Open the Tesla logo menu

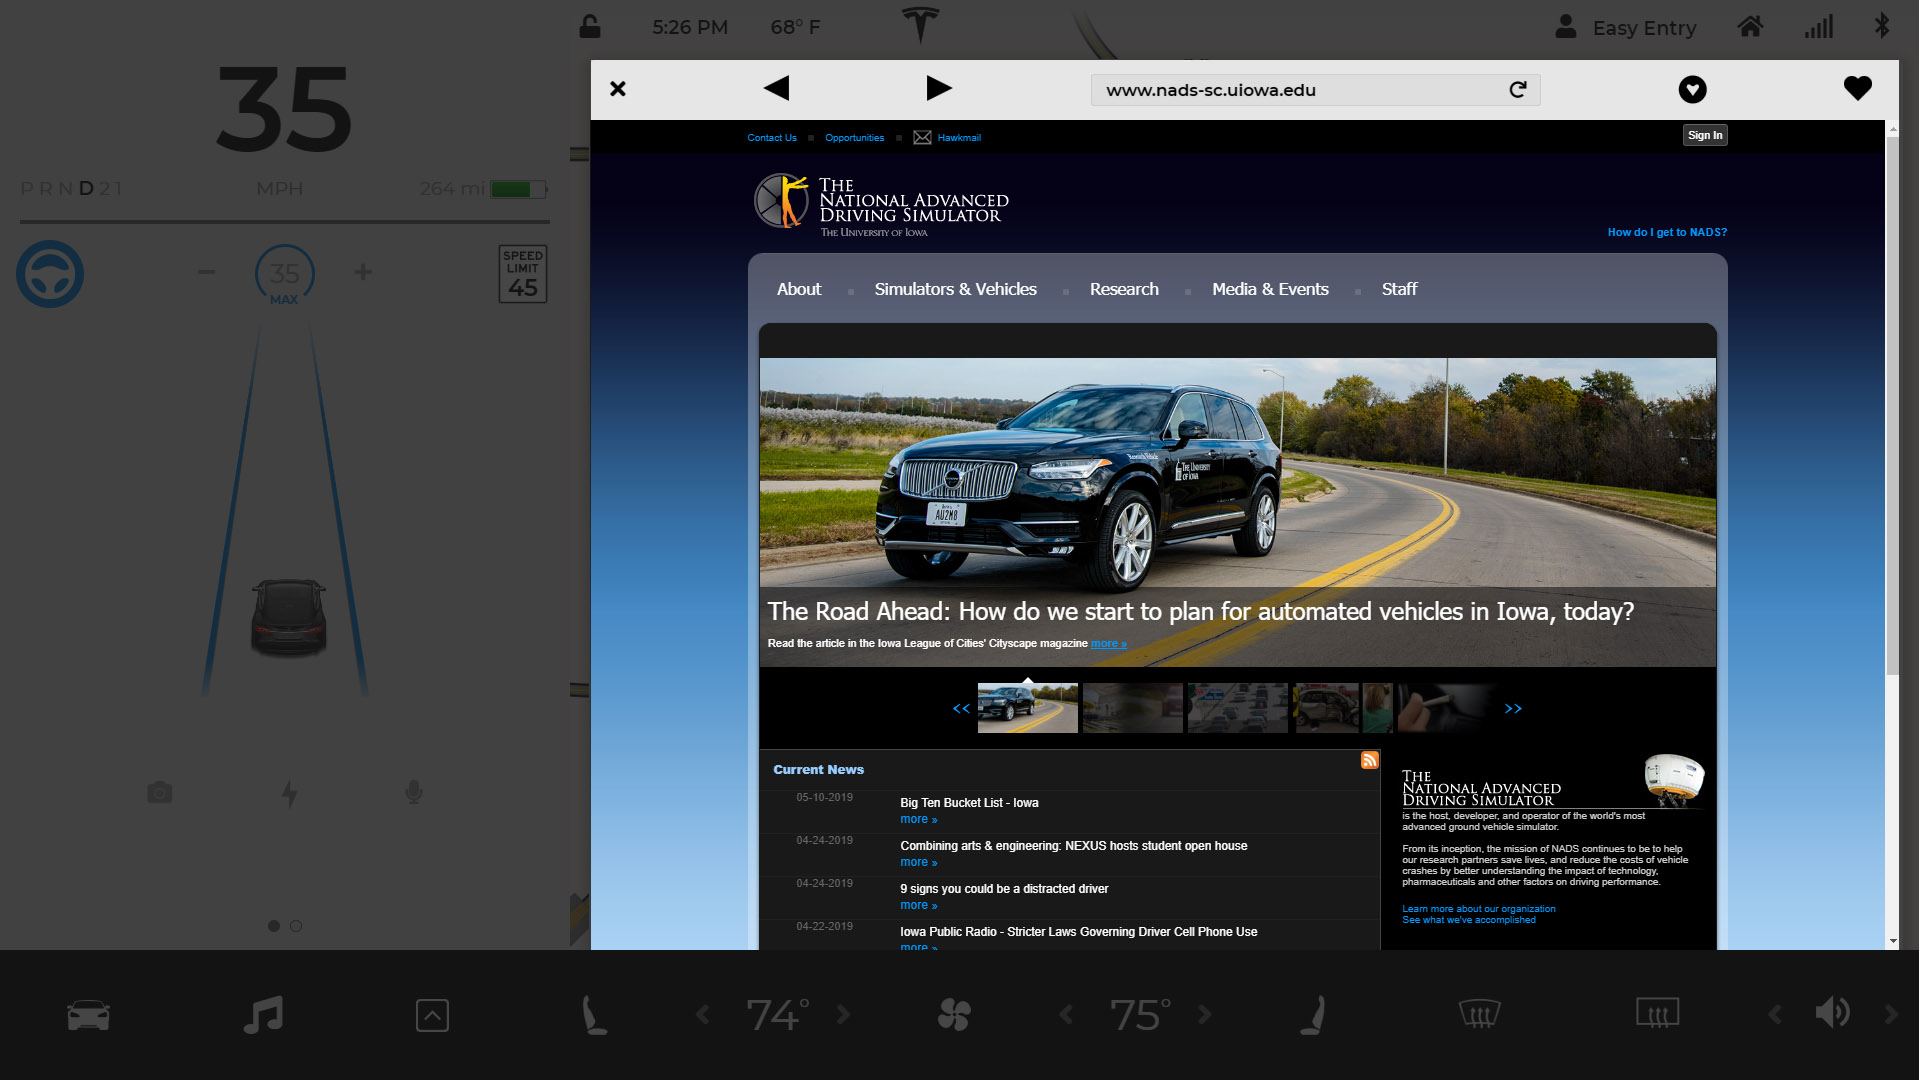(x=920, y=25)
